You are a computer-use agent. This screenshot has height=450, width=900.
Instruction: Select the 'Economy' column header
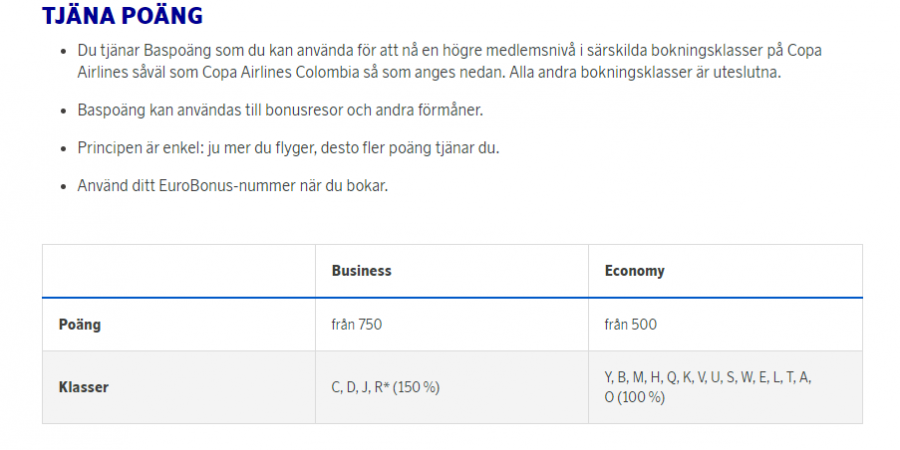(634, 271)
